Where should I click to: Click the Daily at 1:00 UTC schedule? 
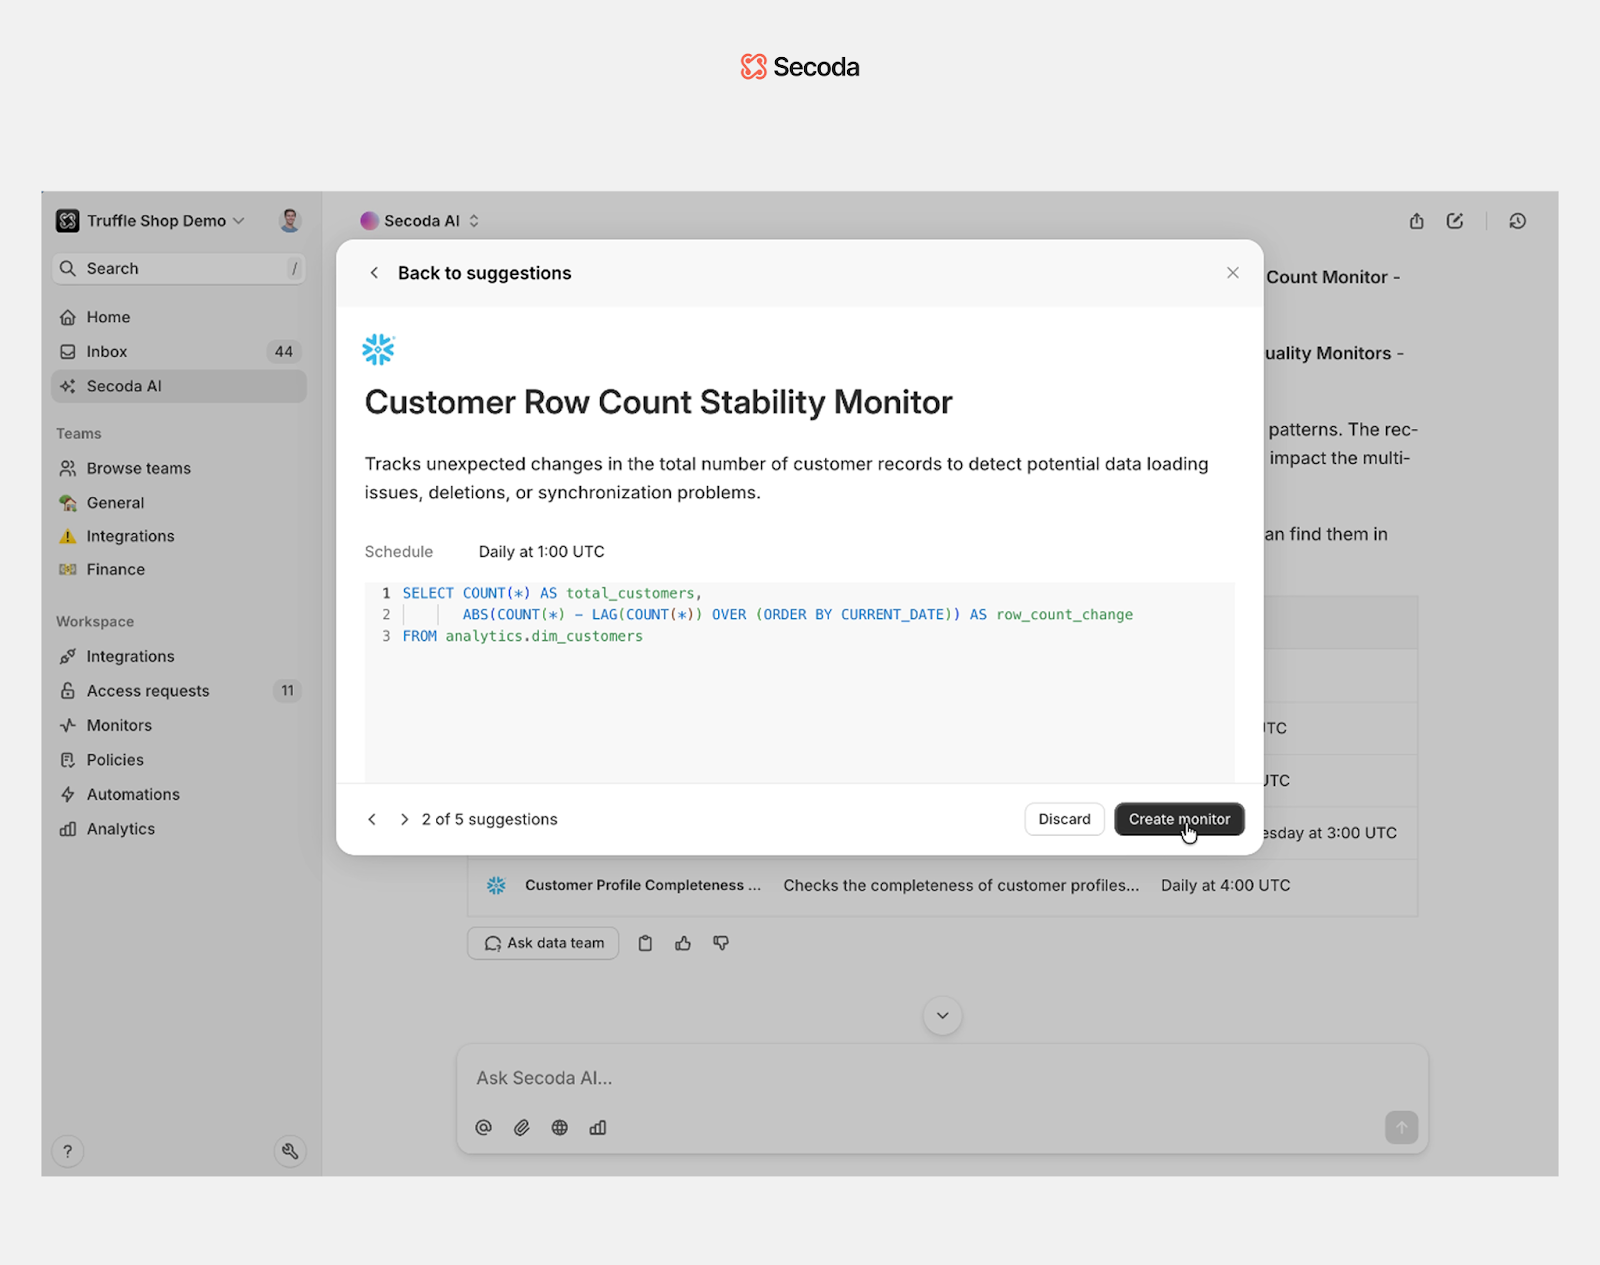(541, 552)
